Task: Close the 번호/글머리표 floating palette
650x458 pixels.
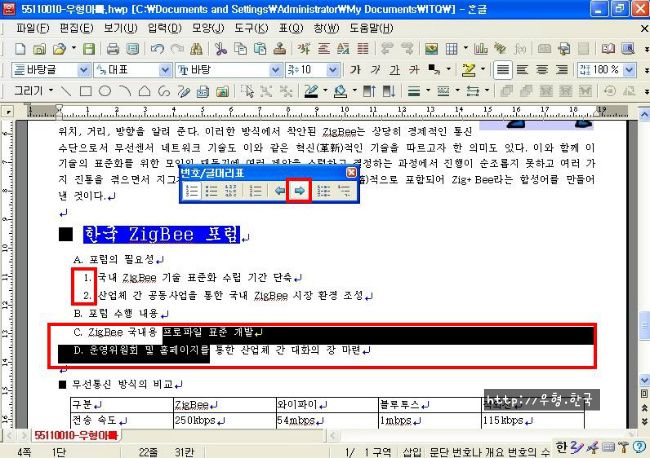Action: [351, 172]
